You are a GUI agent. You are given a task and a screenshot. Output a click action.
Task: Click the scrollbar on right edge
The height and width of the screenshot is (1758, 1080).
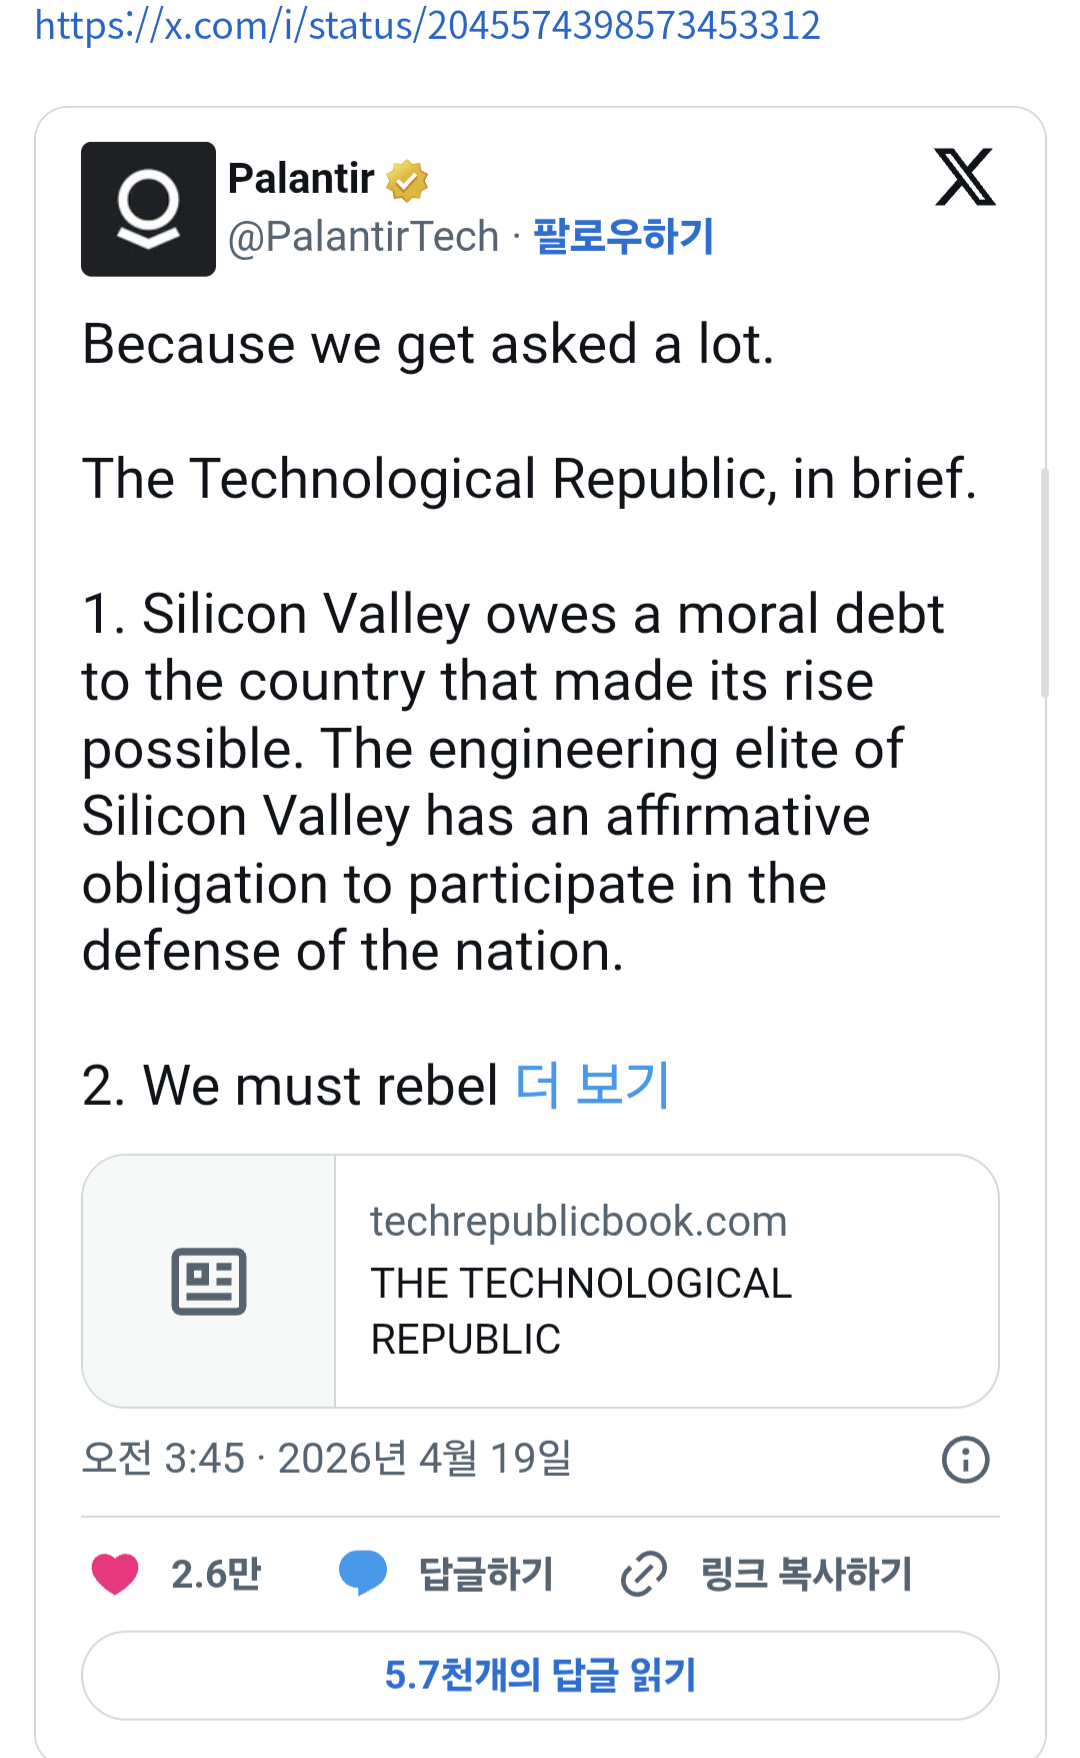1044,582
